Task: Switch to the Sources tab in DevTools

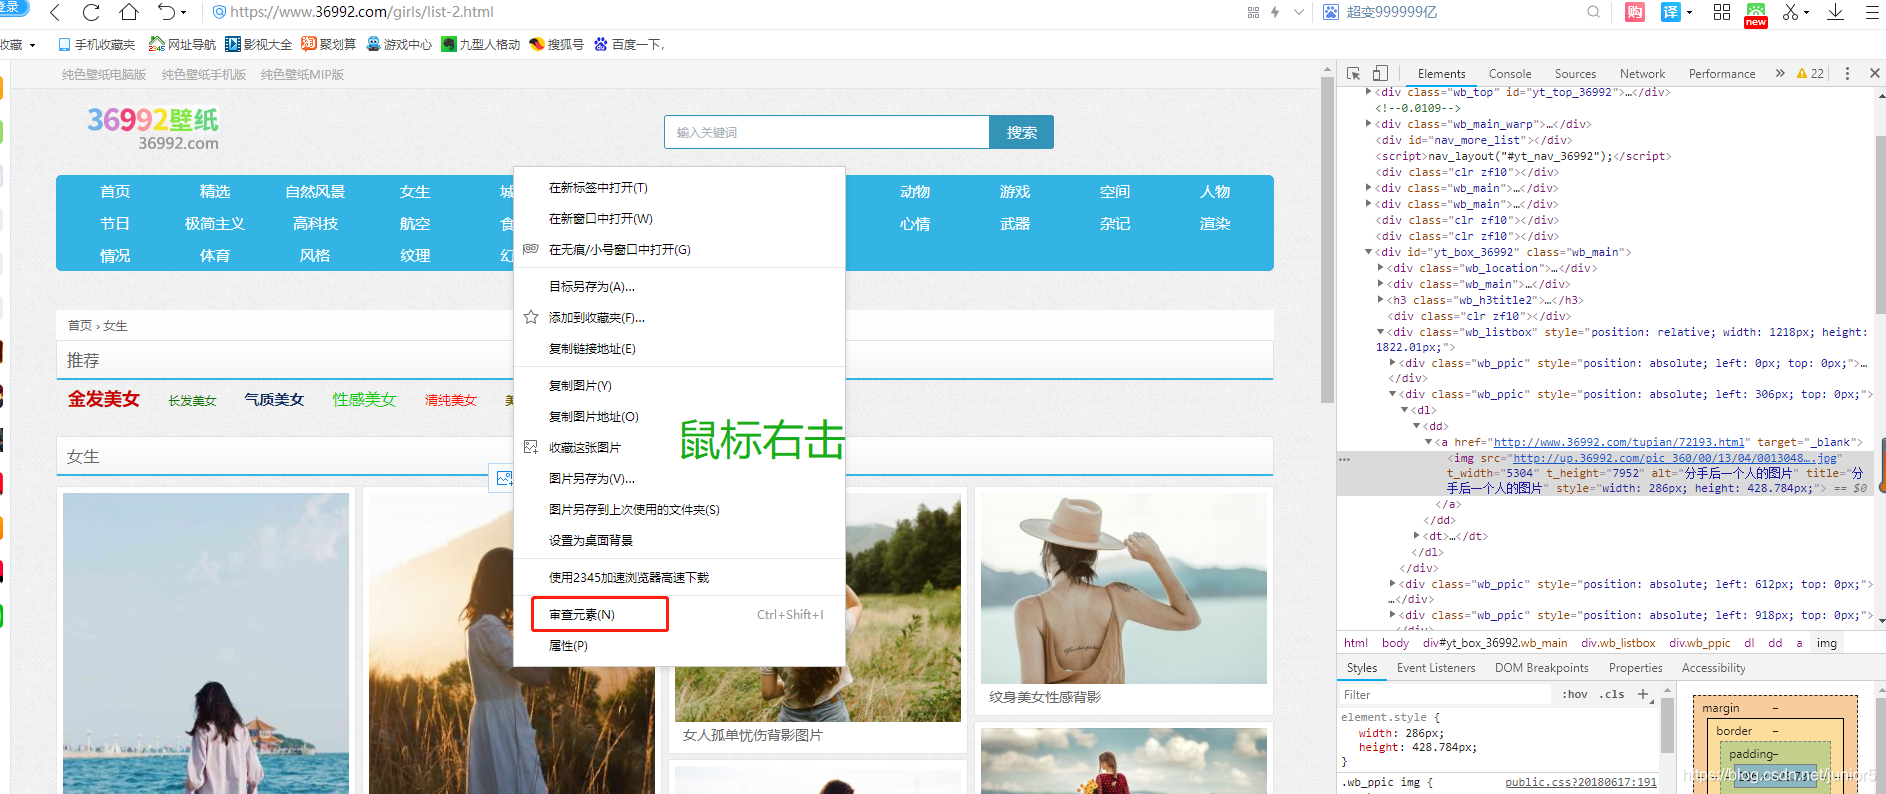Action: 1575,74
